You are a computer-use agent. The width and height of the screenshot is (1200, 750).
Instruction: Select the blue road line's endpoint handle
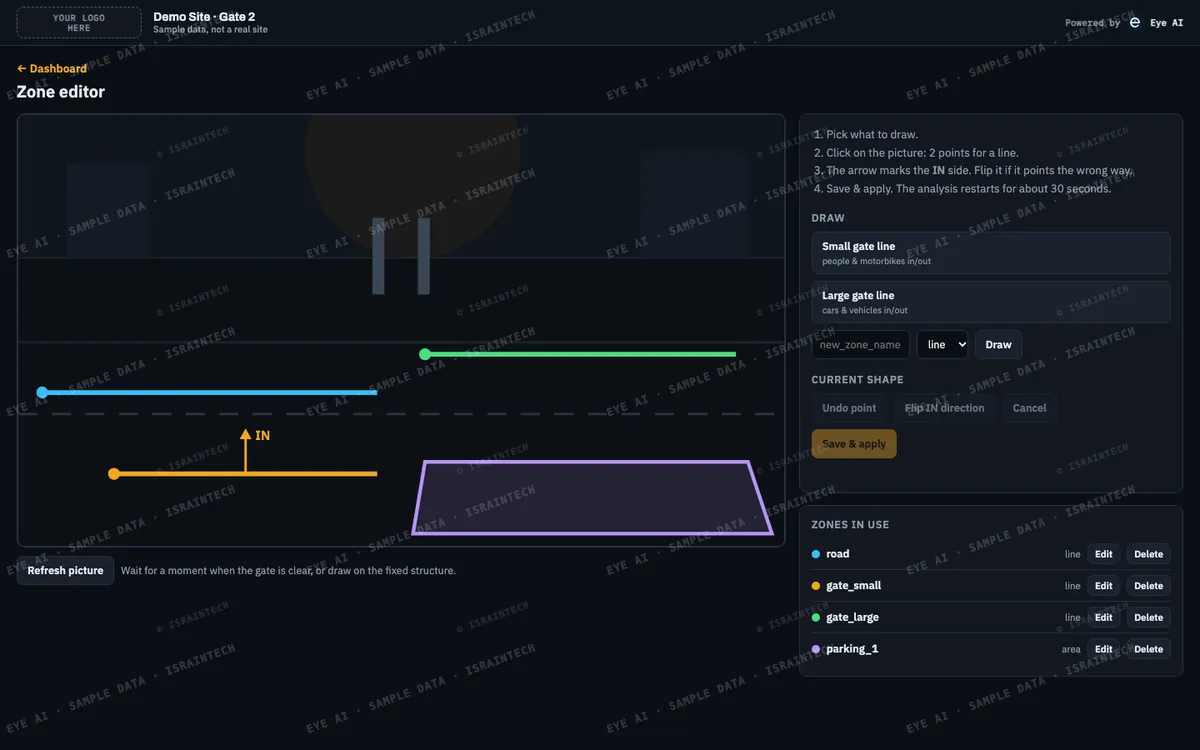click(42, 393)
